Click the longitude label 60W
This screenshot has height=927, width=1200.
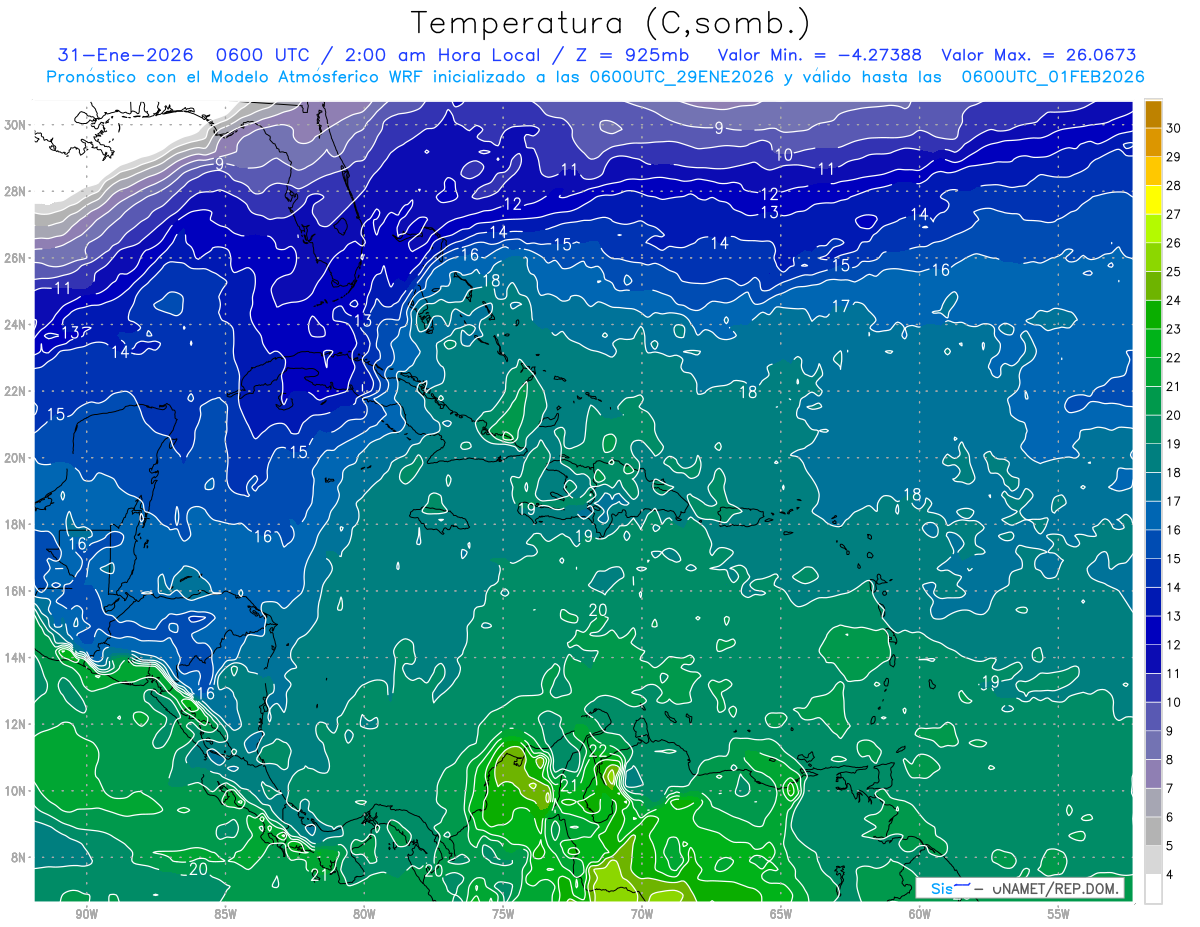(920, 914)
